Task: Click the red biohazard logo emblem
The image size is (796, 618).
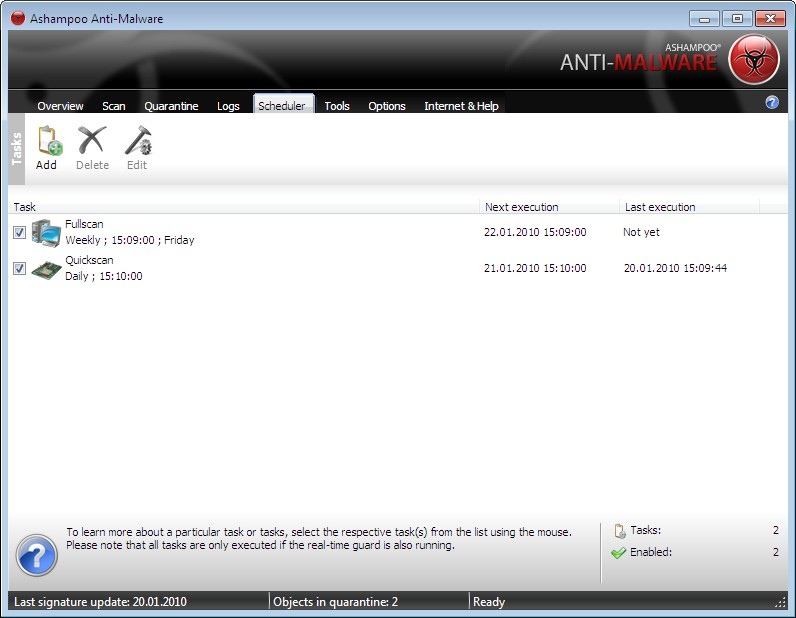Action: (754, 59)
